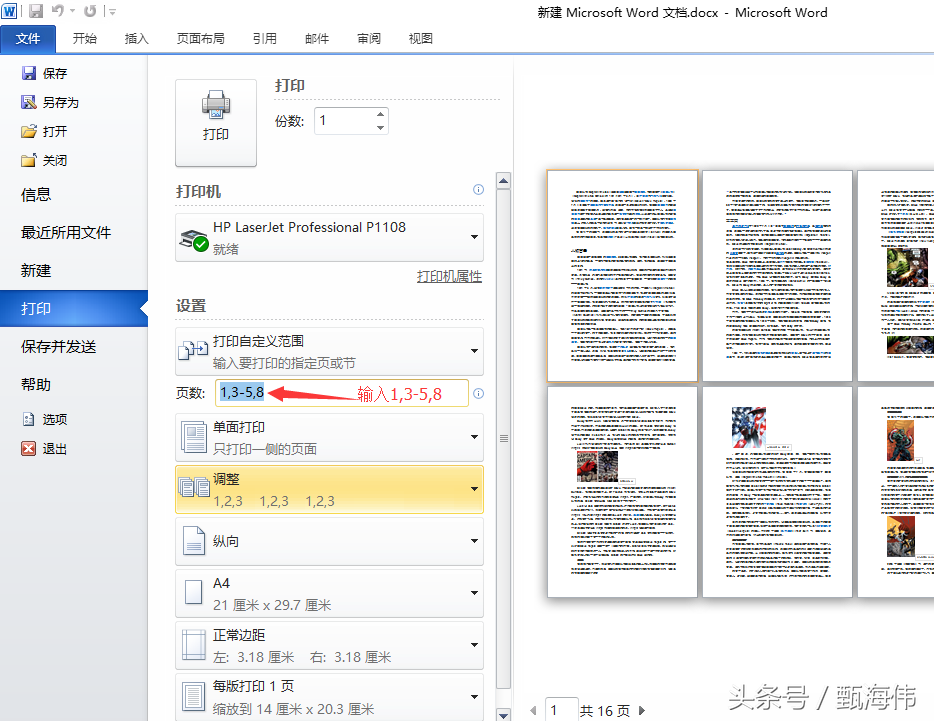Expand the 单面打印 dropdown
Viewport: 934px width, 721px height.
tap(329, 437)
